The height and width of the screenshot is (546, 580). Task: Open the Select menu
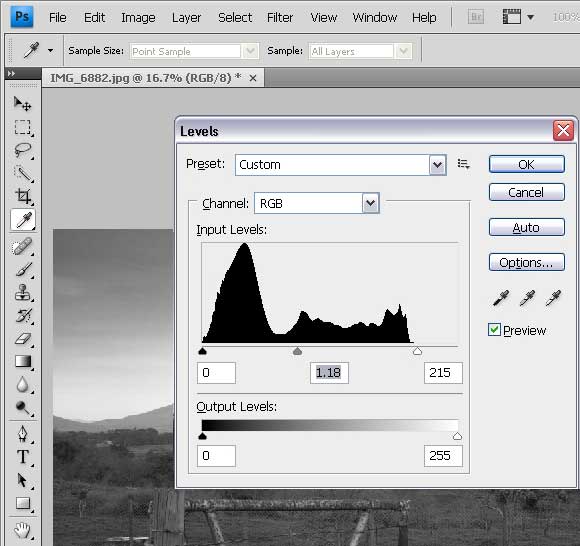[235, 17]
